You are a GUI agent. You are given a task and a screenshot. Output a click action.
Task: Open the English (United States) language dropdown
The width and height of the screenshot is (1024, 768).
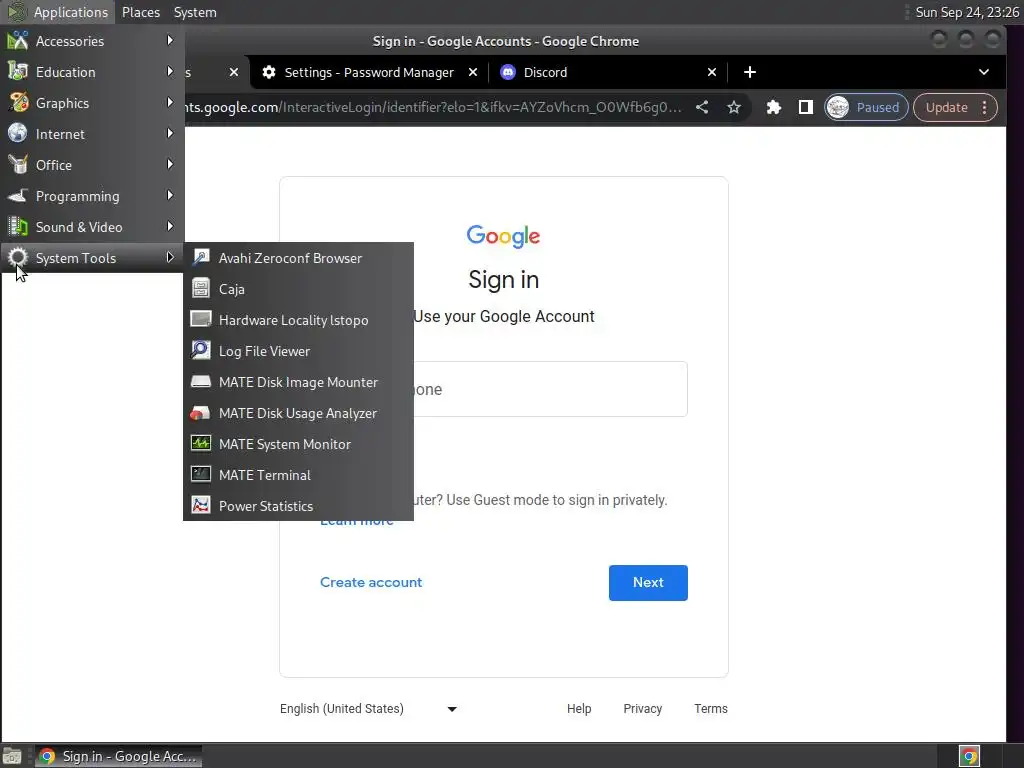[369, 709]
